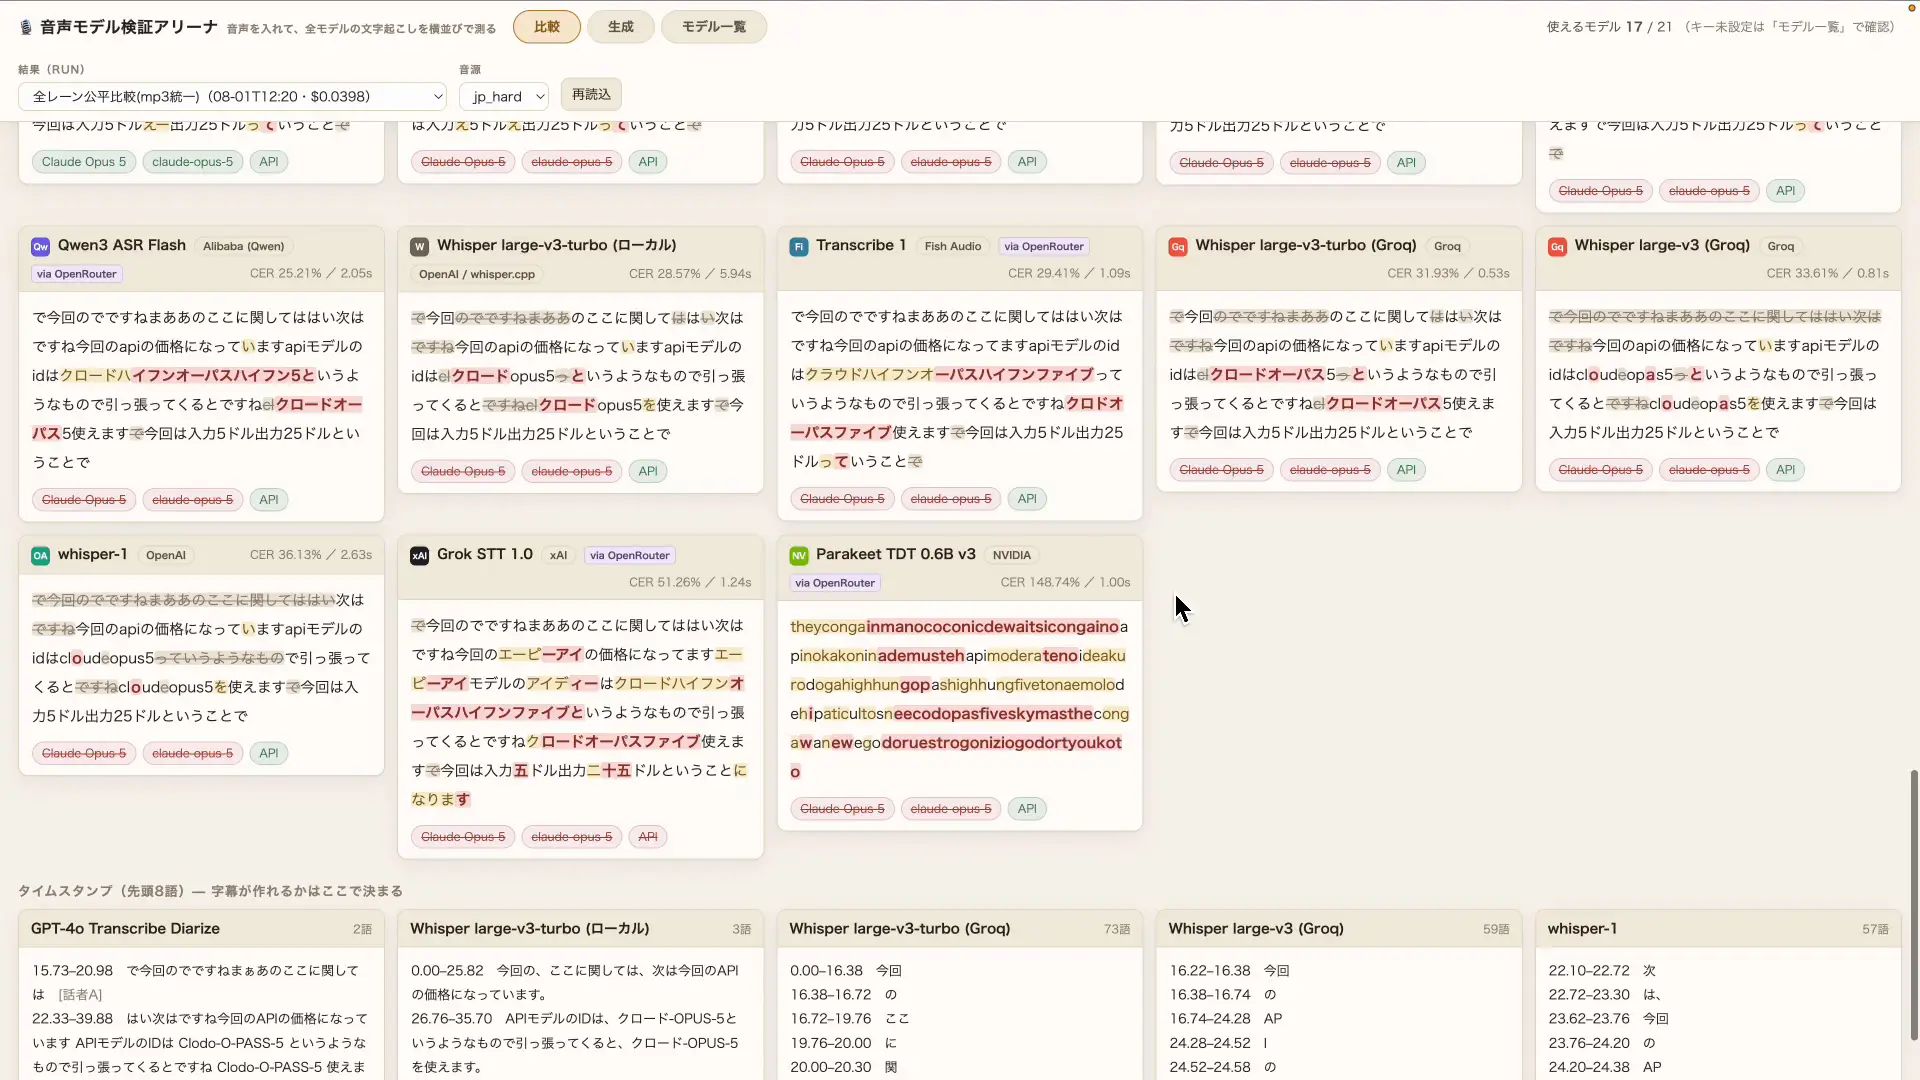The width and height of the screenshot is (1920, 1080).
Task: Switch to the 生成 tab
Action: click(x=621, y=27)
